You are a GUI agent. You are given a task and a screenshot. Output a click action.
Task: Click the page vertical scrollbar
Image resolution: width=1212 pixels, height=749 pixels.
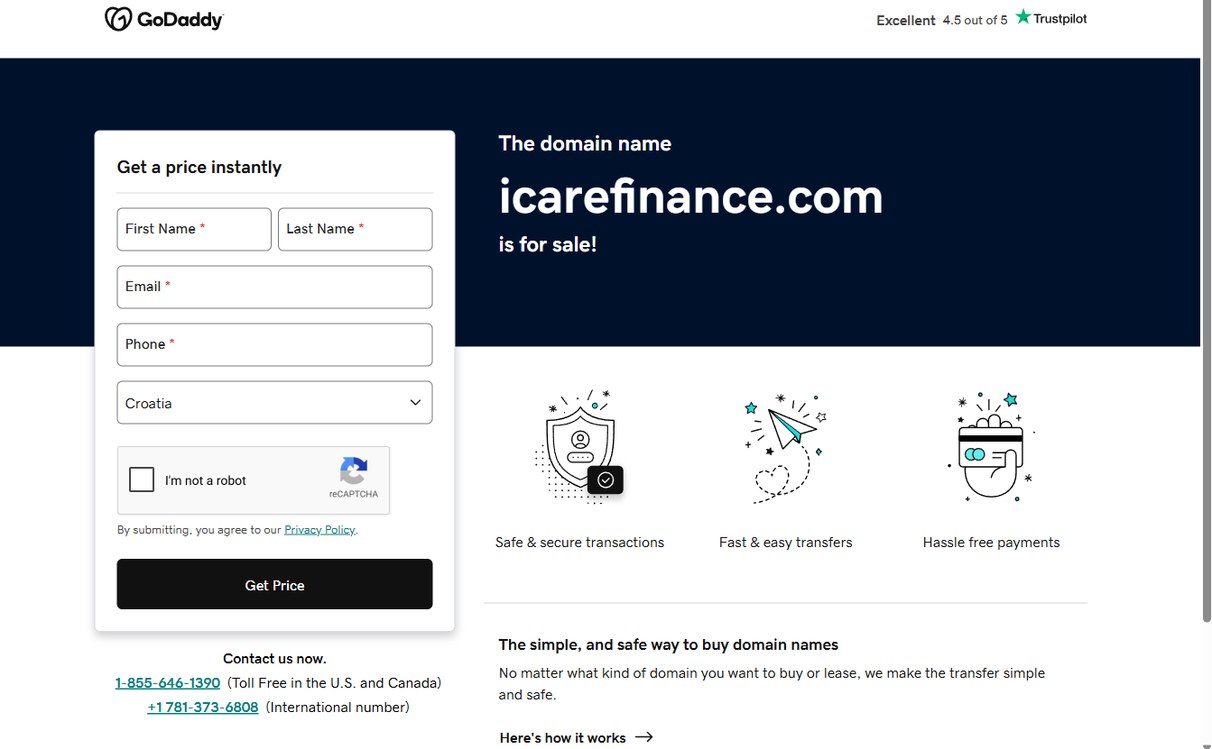coord(1206,310)
